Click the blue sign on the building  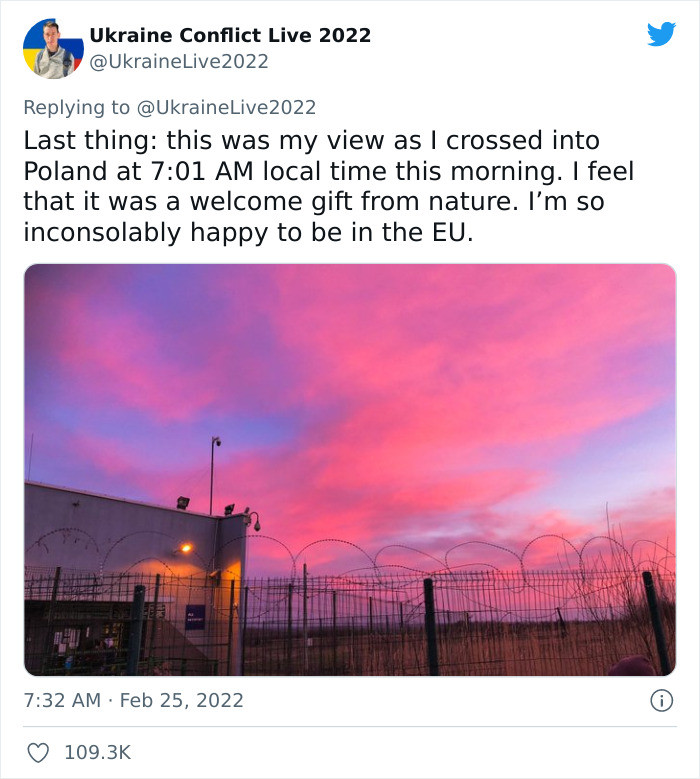tap(195, 617)
